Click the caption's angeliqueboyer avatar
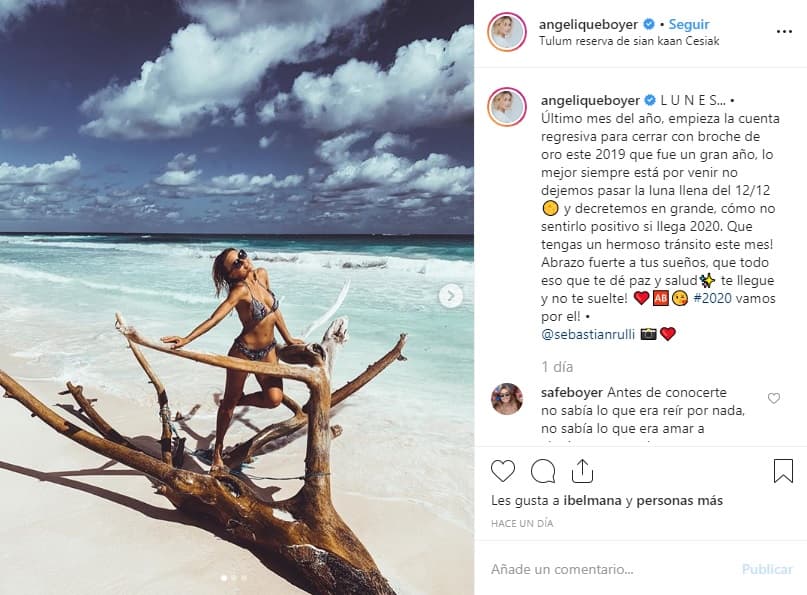 click(x=507, y=107)
